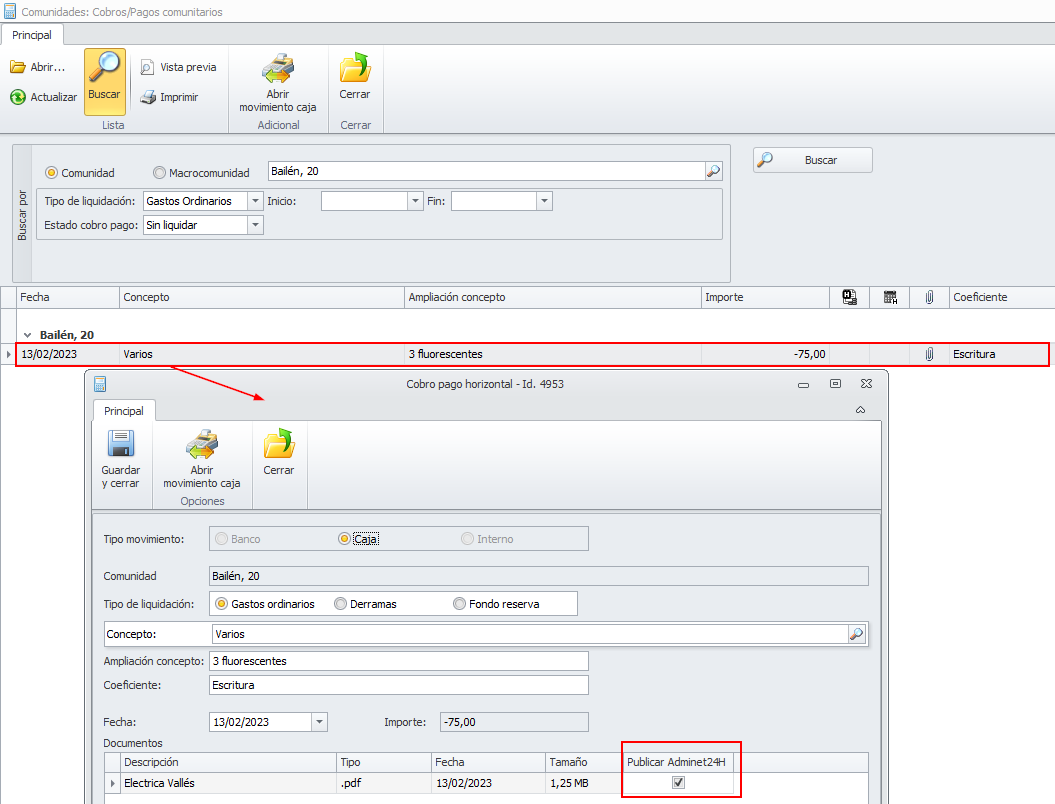Click the Abrir folder icon in main ribbon

coord(17,67)
